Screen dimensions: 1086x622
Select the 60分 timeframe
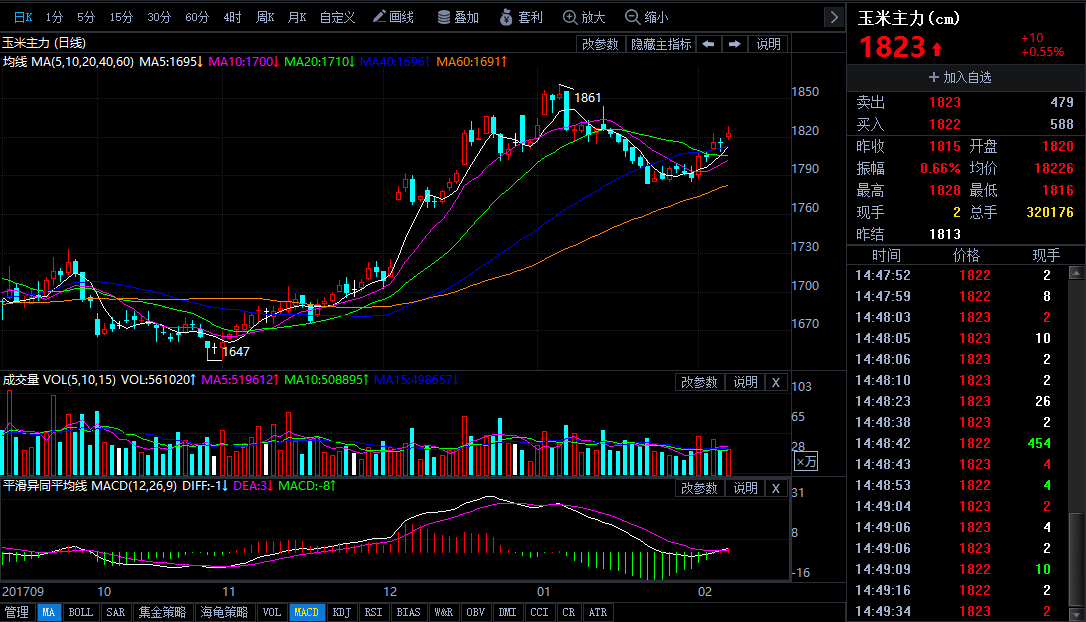click(x=197, y=17)
